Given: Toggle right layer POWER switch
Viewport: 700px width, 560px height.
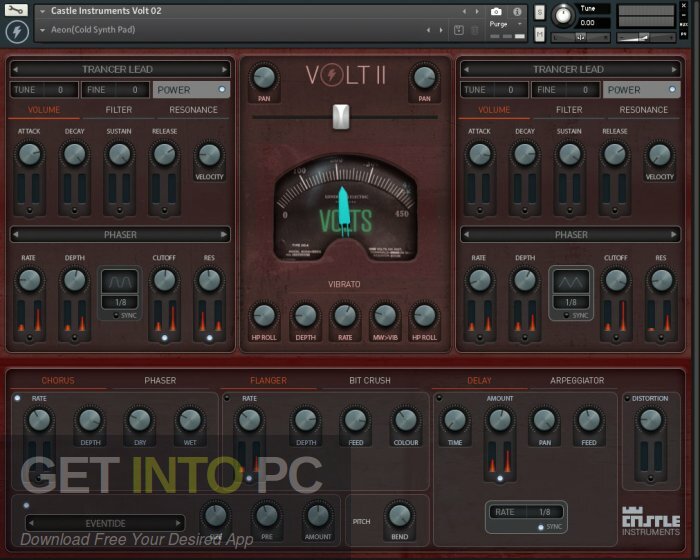Looking at the screenshot, I should [642, 90].
